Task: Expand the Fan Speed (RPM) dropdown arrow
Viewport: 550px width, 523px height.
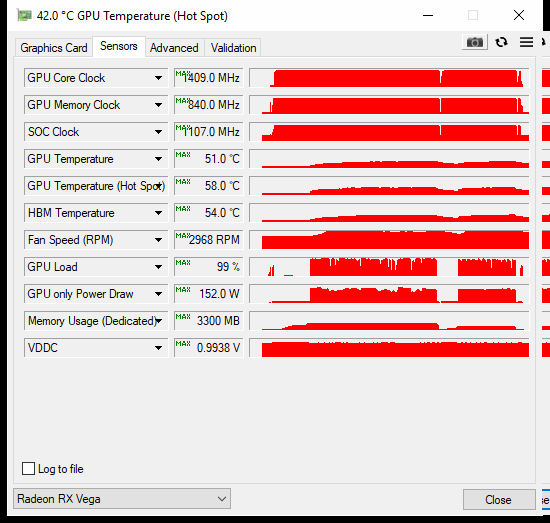Action: pos(159,240)
